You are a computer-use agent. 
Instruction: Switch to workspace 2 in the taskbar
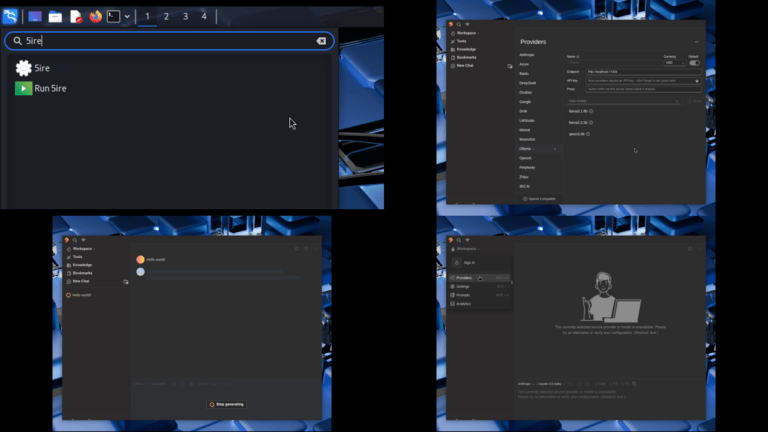coord(167,17)
